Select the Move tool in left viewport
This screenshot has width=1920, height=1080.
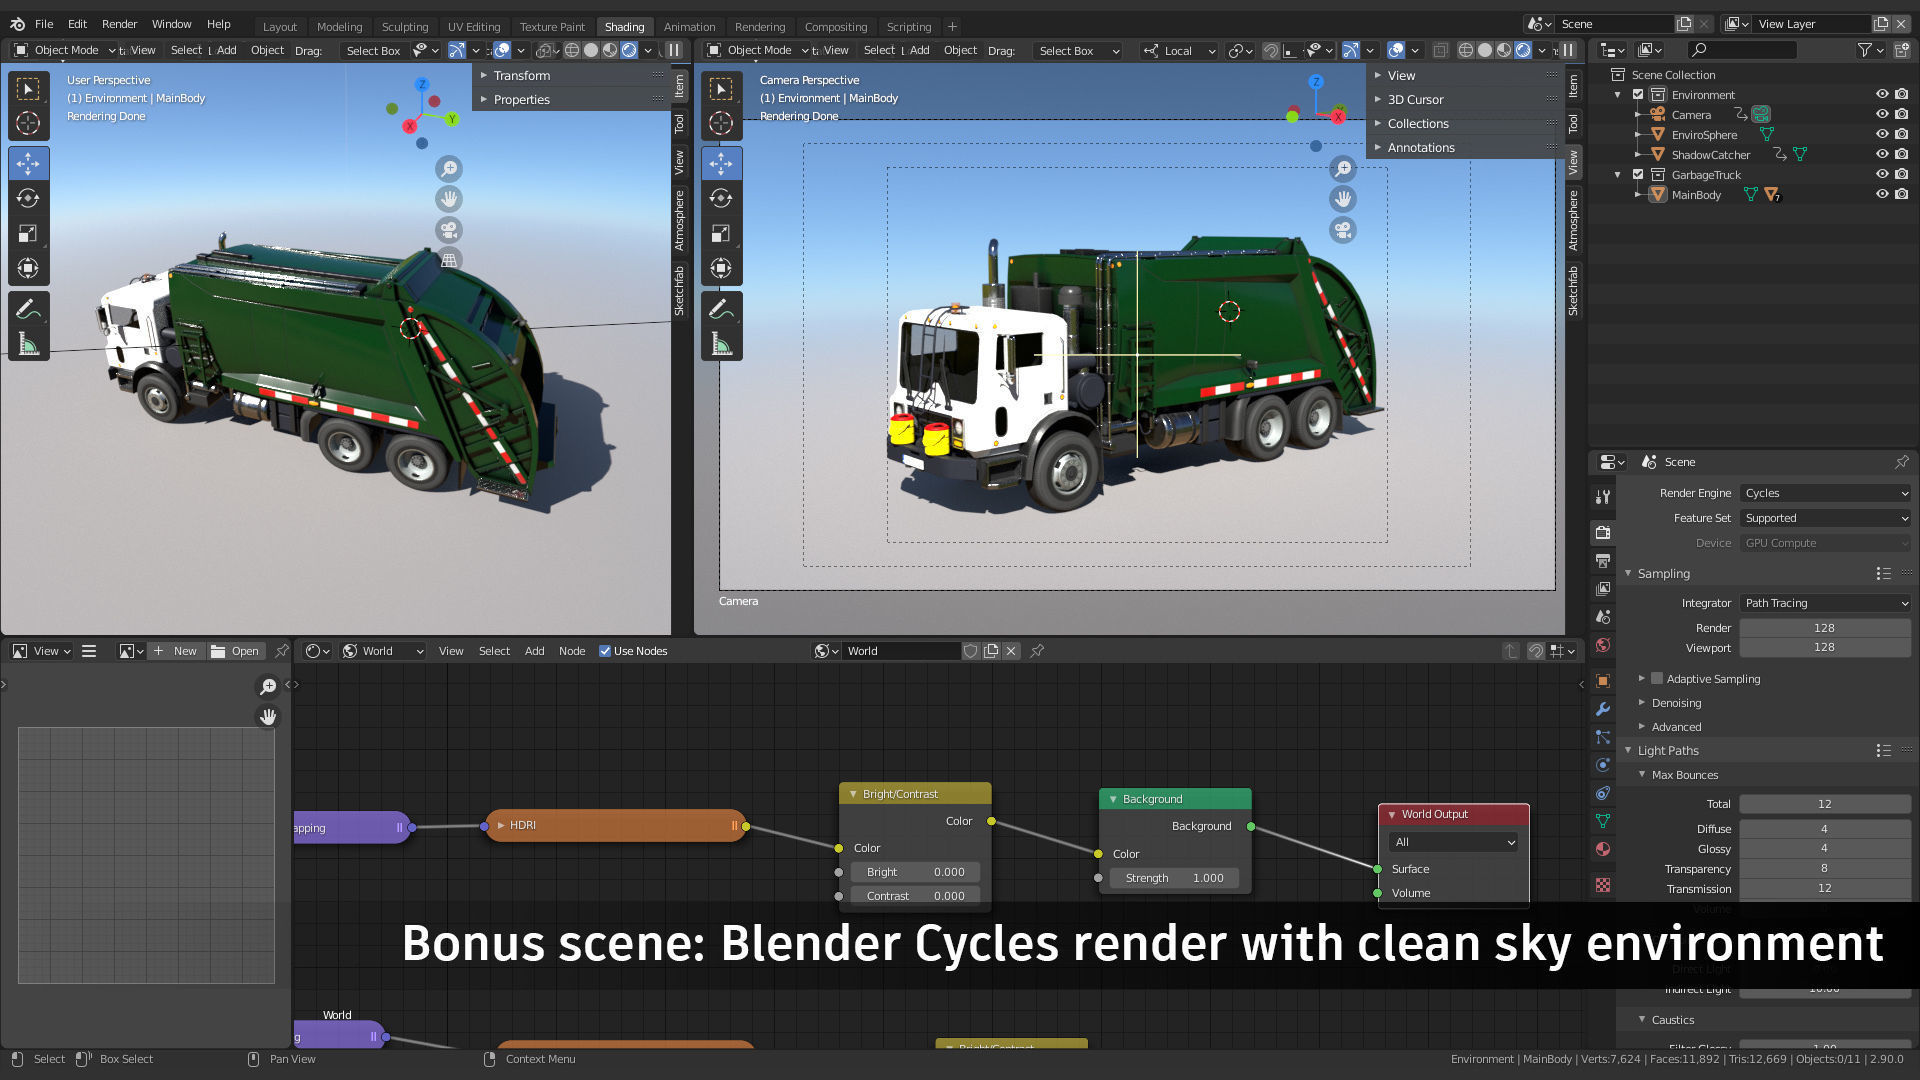click(x=28, y=163)
